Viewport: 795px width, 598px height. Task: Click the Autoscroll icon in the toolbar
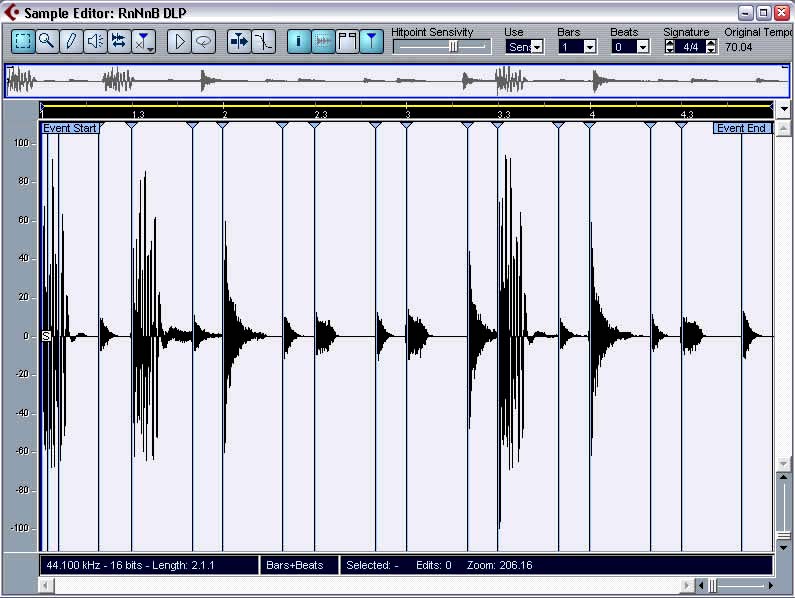[240, 41]
